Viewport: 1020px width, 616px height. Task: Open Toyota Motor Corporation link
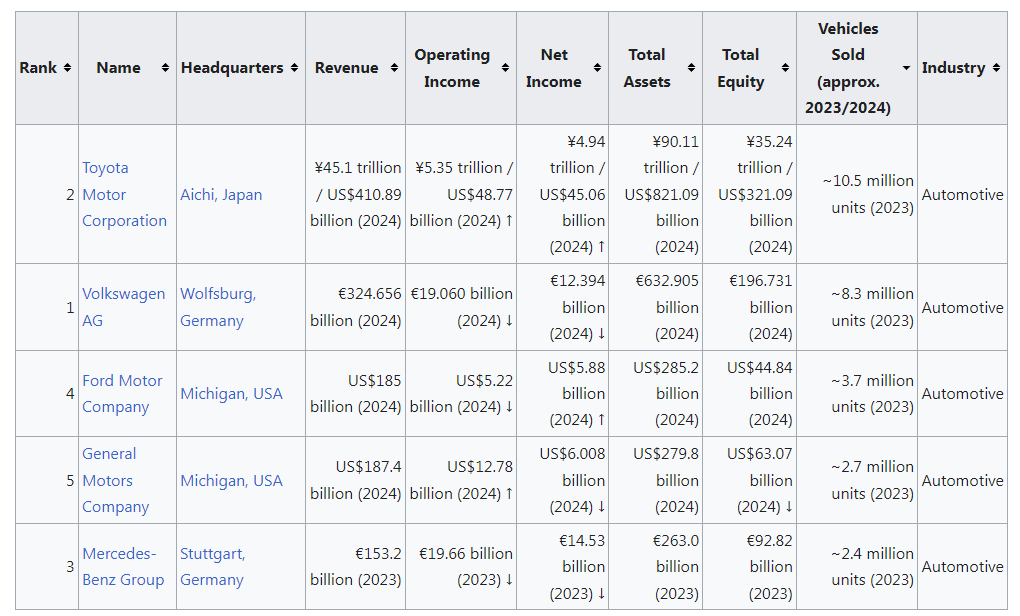click(124, 194)
